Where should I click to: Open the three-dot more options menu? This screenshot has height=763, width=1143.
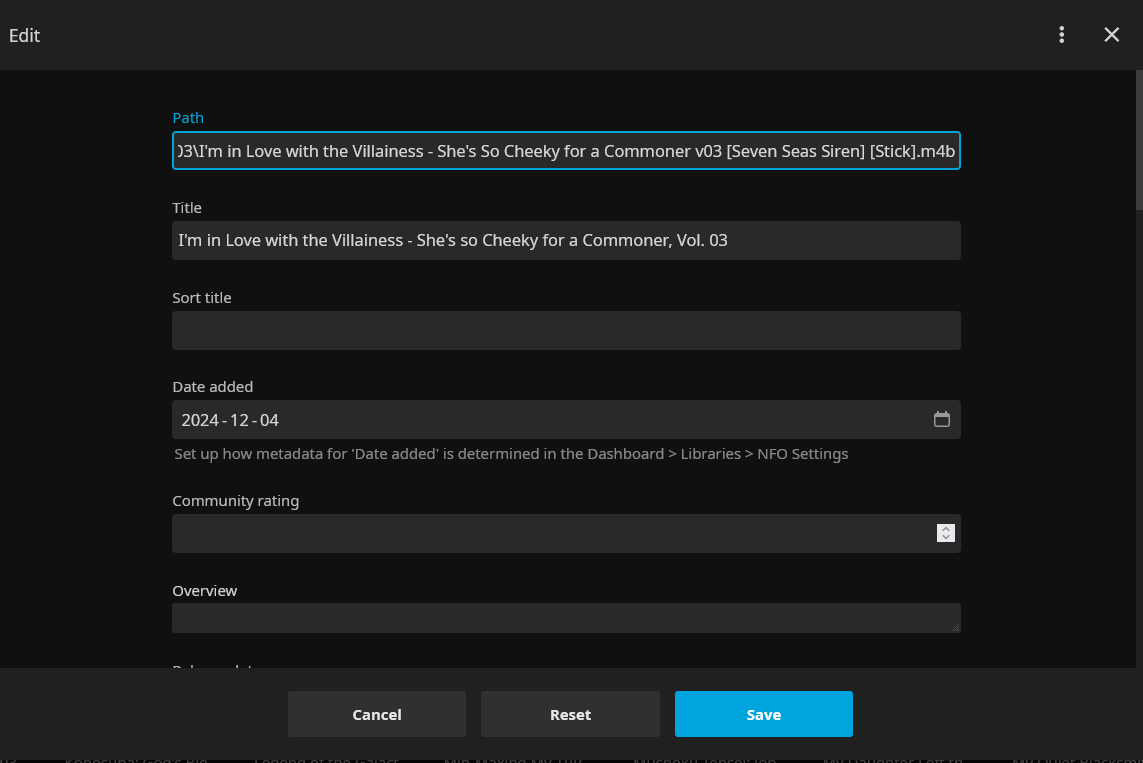[x=1061, y=35]
